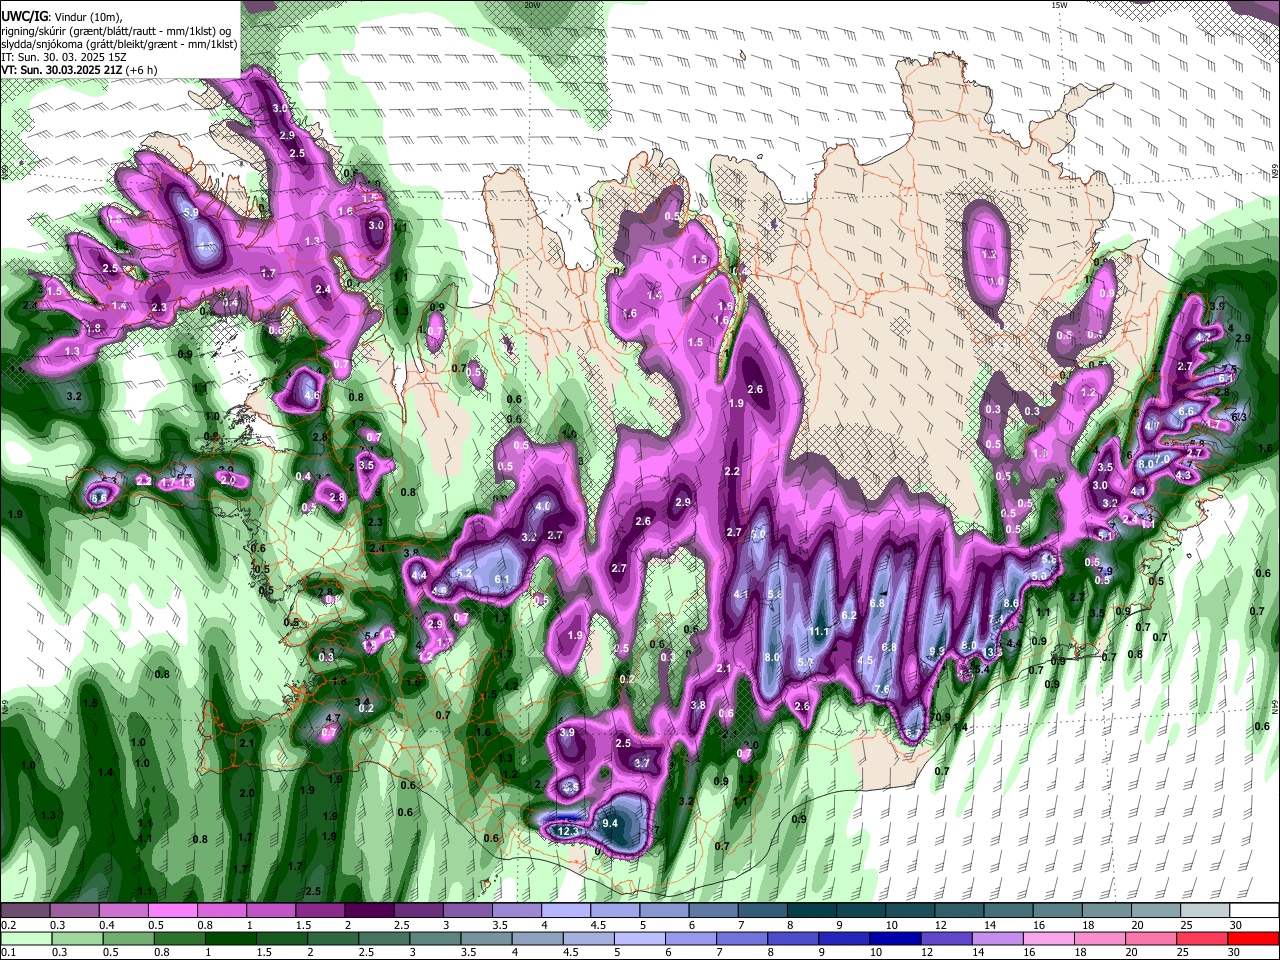
Task: Click the 'IT: Sun. 30. 03. 2025 15Z' line
Action: tap(63, 58)
